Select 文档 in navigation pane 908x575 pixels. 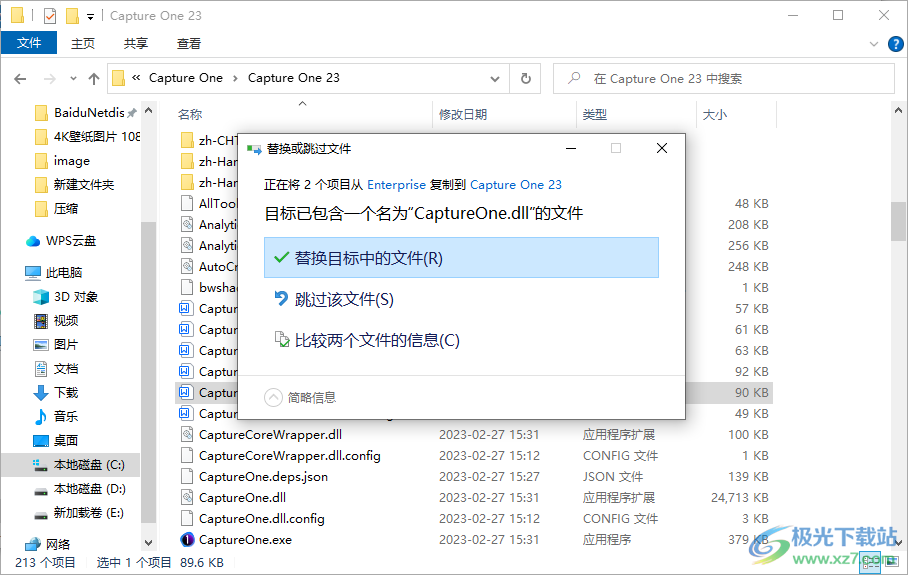(x=65, y=368)
